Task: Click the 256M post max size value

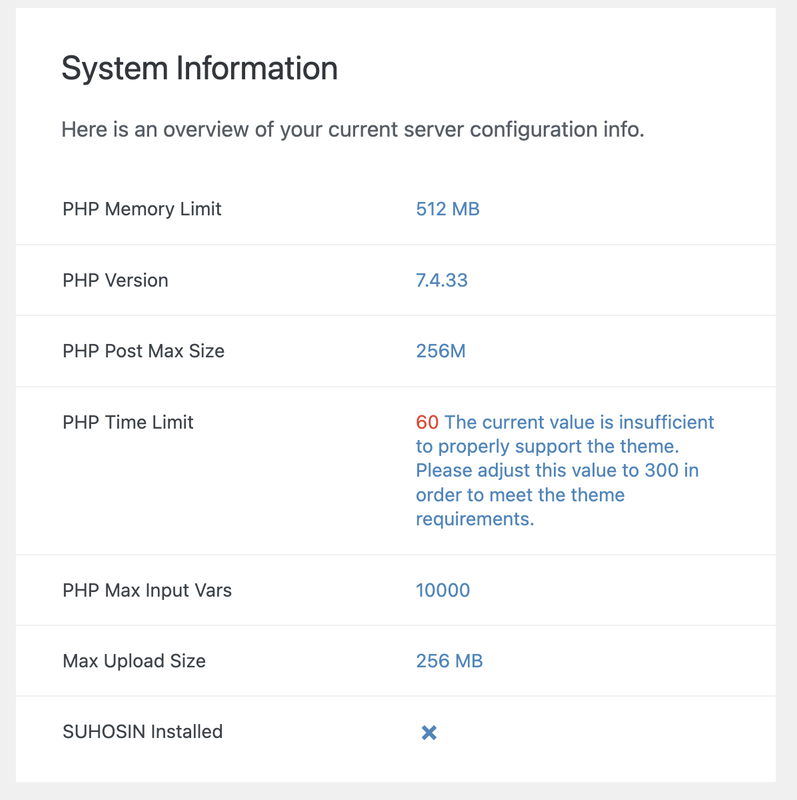Action: point(440,351)
